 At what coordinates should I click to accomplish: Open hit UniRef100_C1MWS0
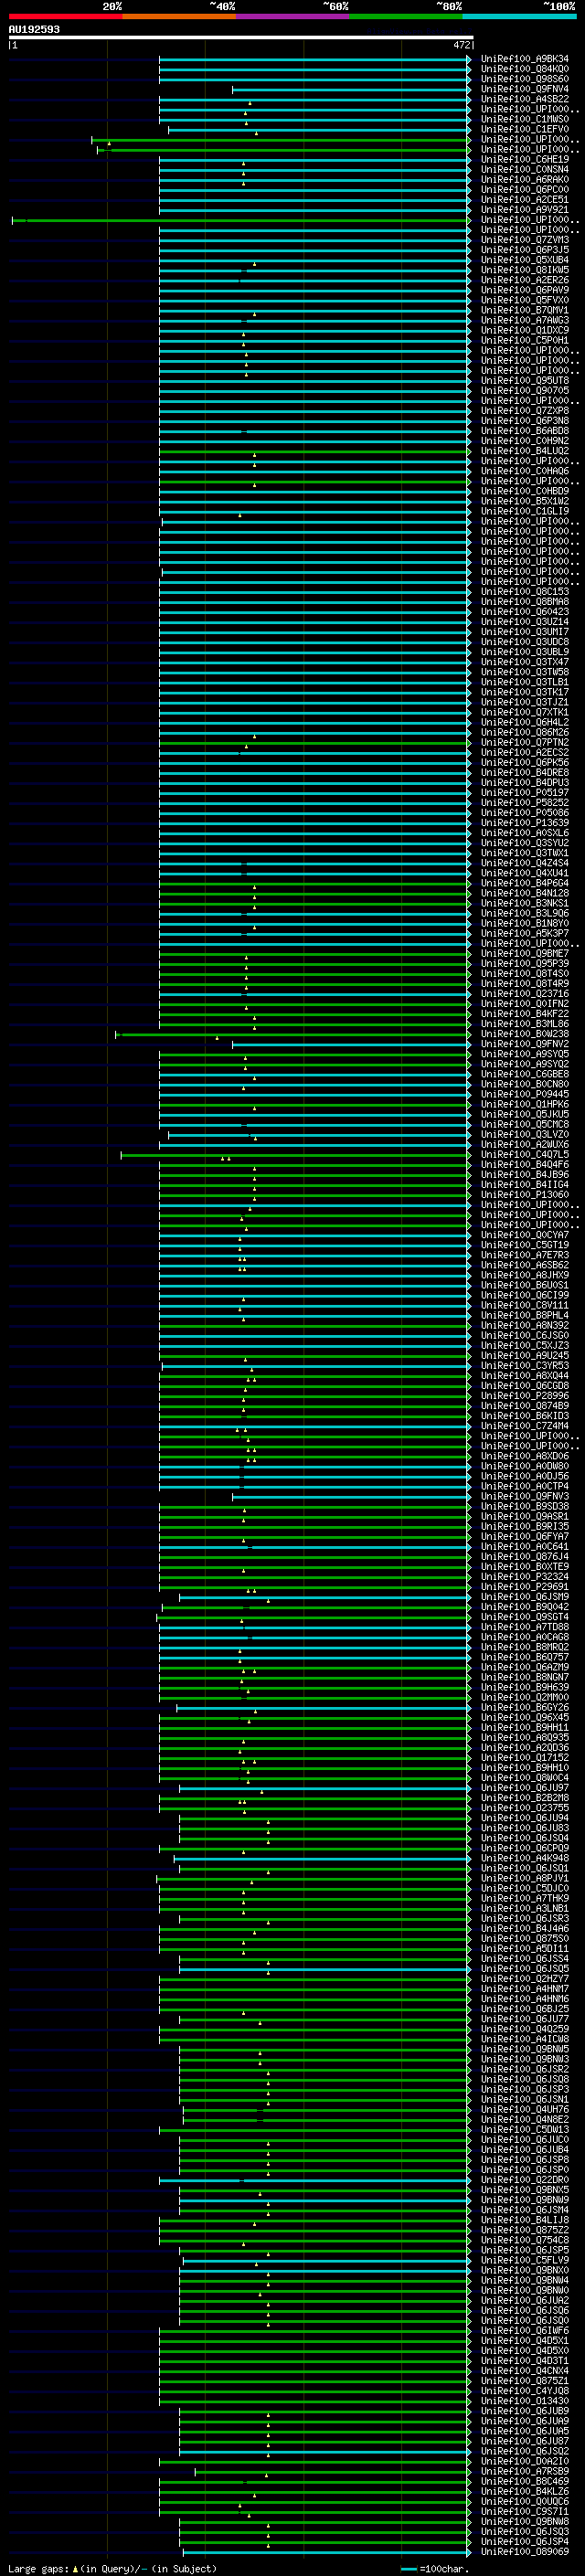click(525, 119)
